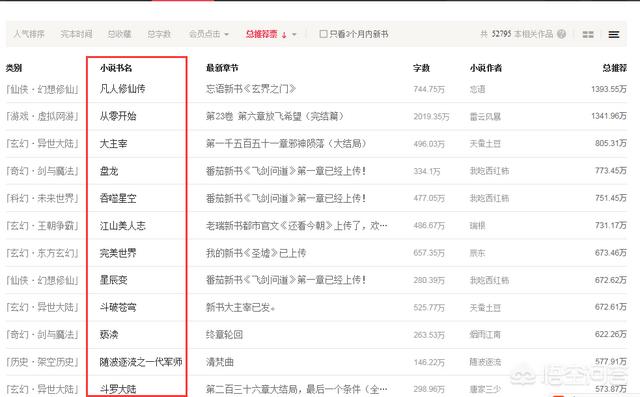
Task: Open chapter 第一千五百五十一章邪神陨落
Action: (286, 144)
